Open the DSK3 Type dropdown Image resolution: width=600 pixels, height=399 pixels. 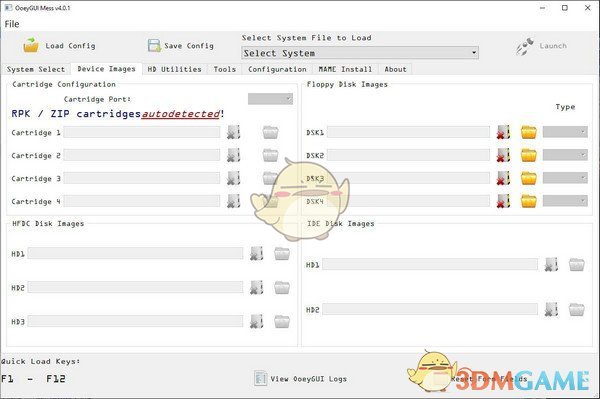[x=565, y=178]
